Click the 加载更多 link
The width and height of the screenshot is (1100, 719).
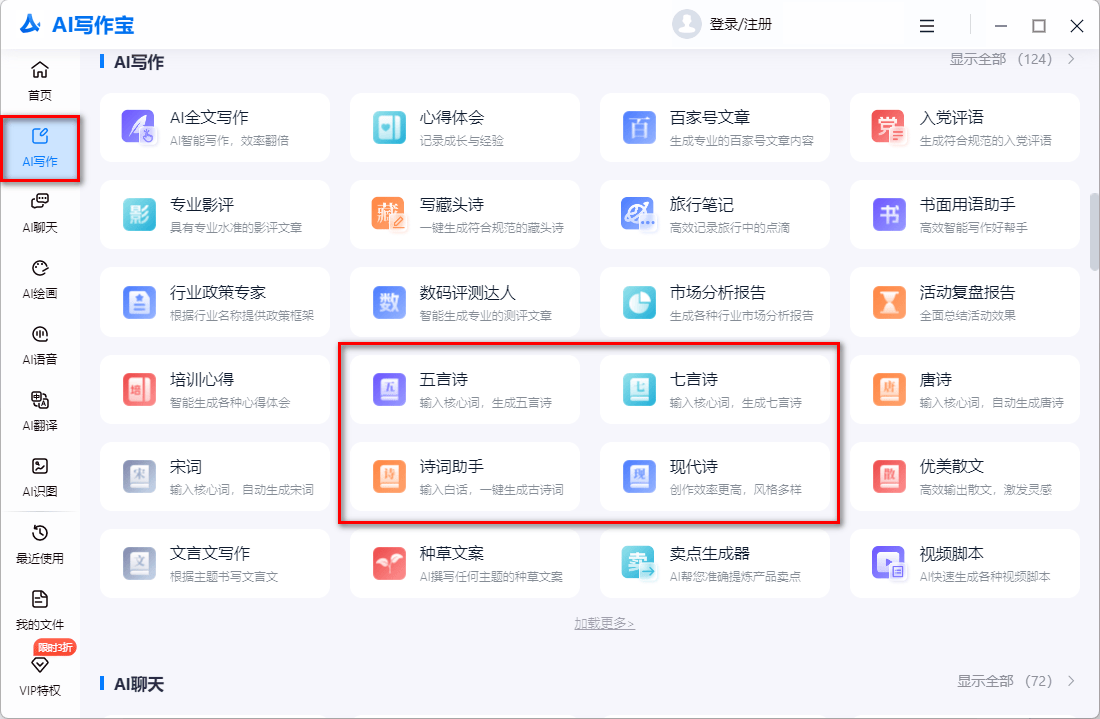604,623
